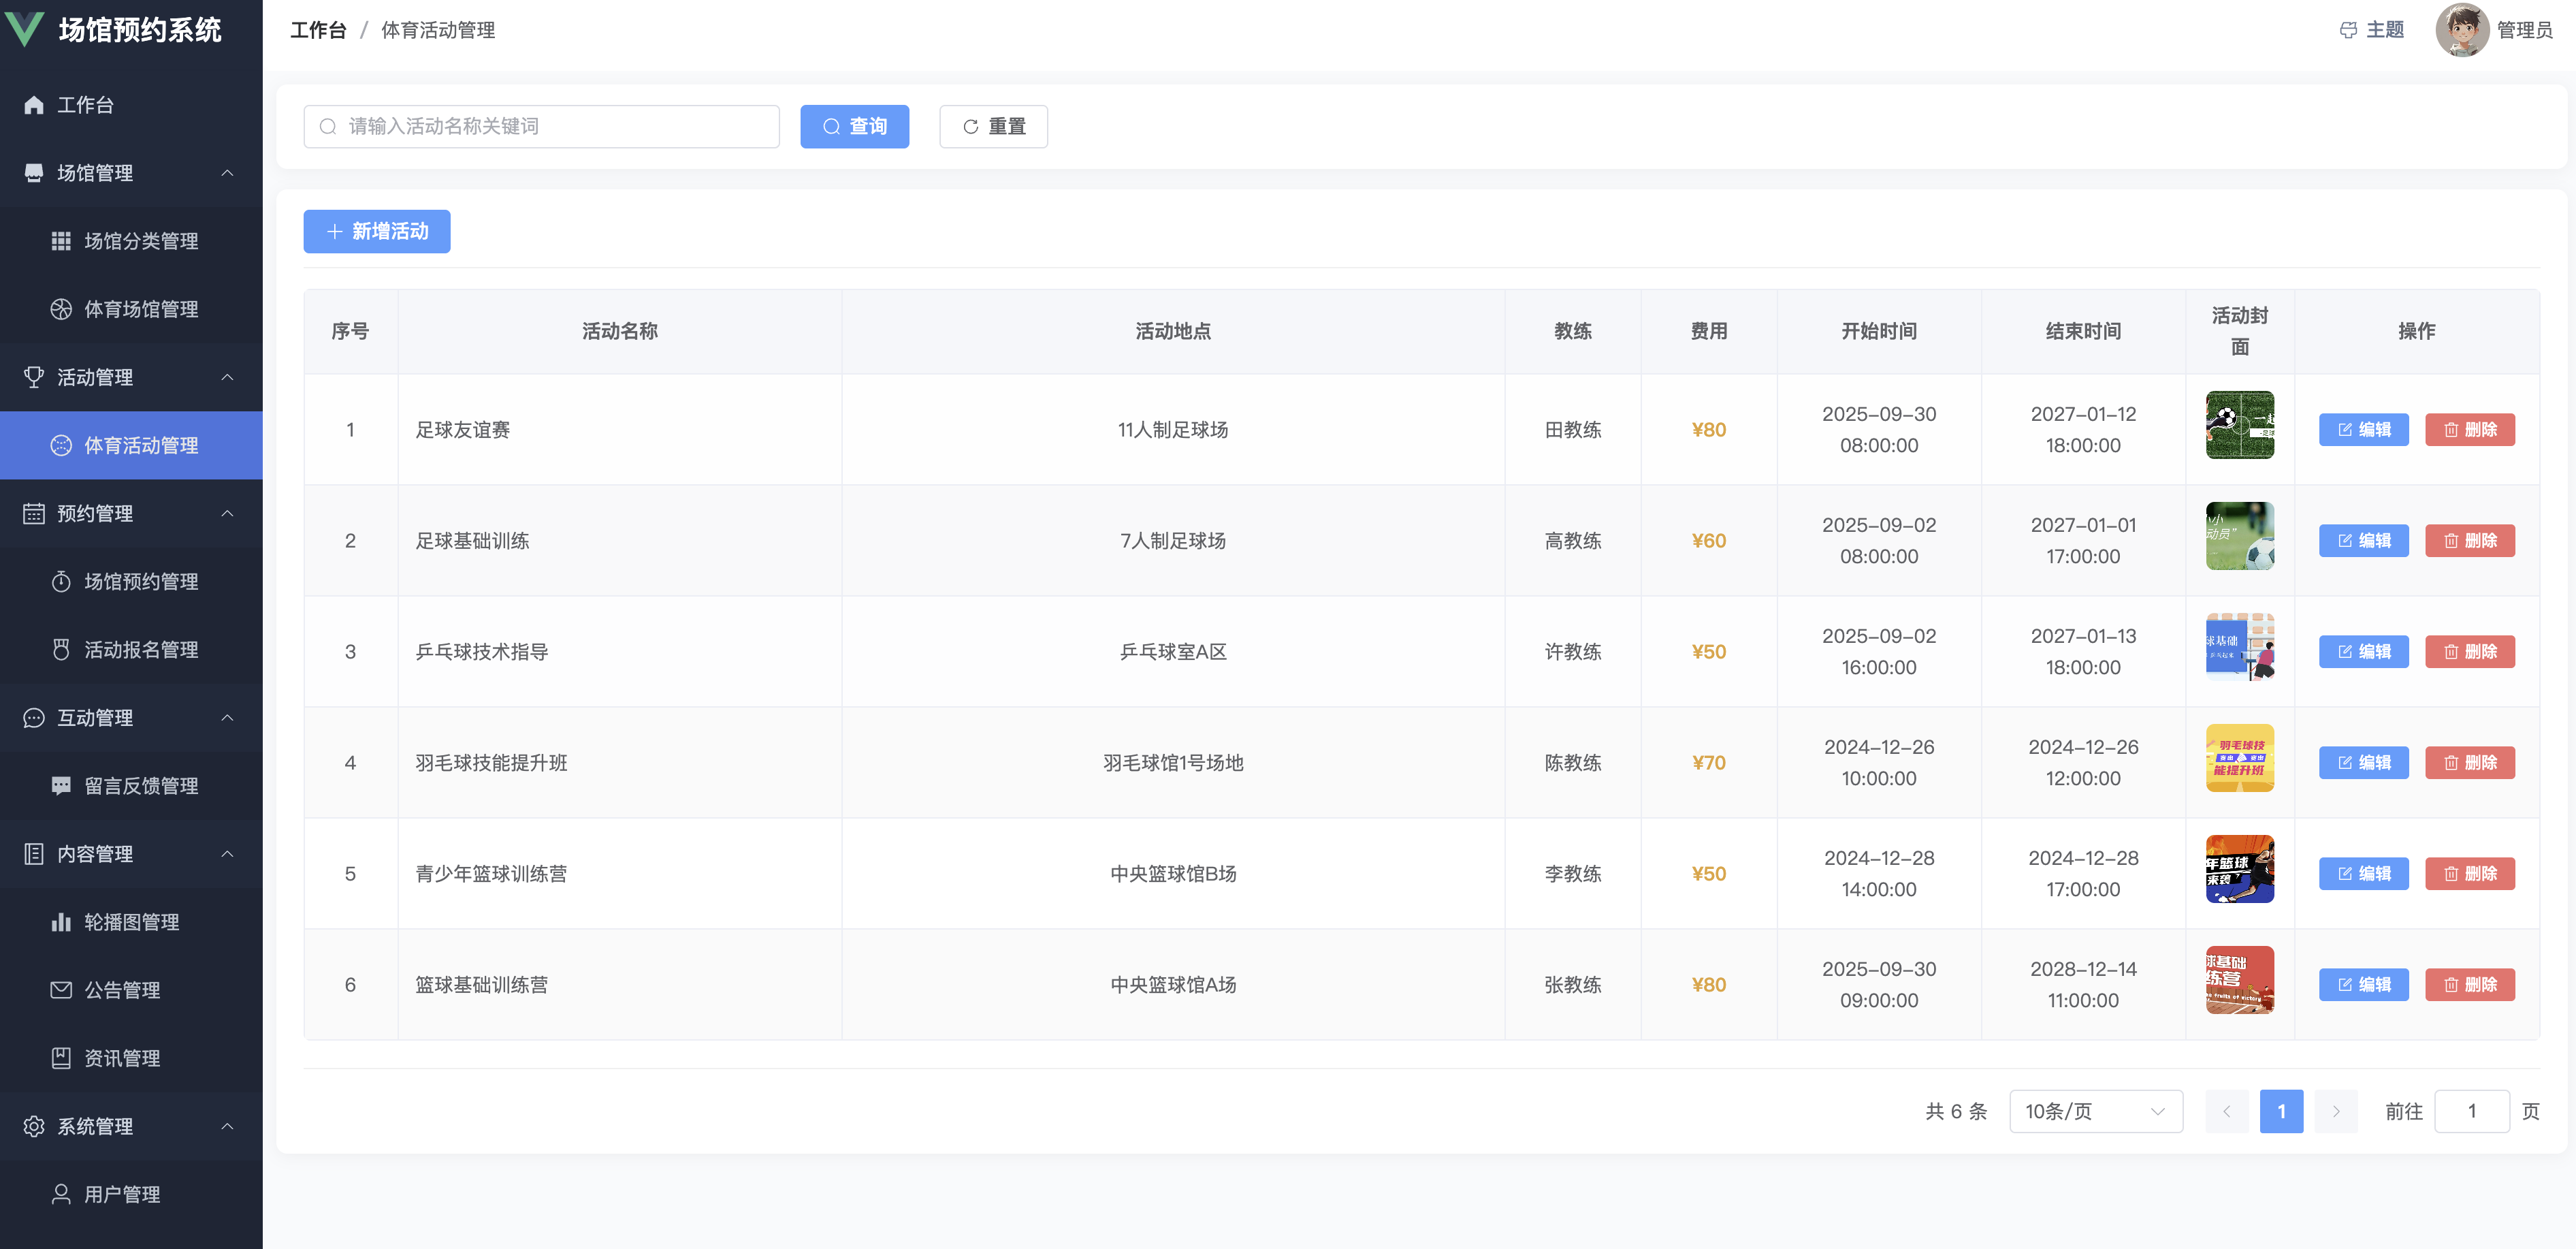The image size is (2576, 1249).
Task: Click the 新增活动 button
Action: coord(377,231)
